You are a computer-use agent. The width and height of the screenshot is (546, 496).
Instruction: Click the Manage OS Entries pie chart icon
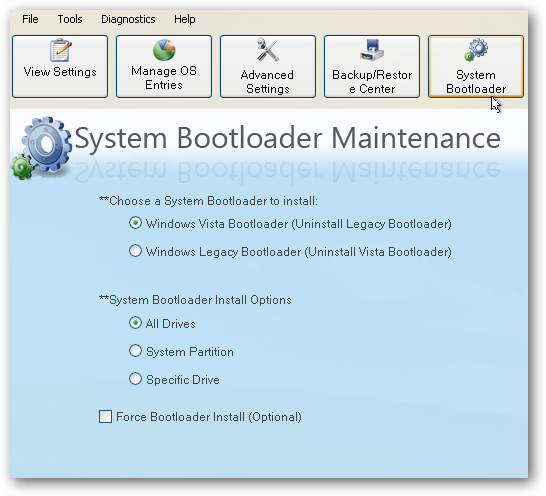[x=164, y=50]
